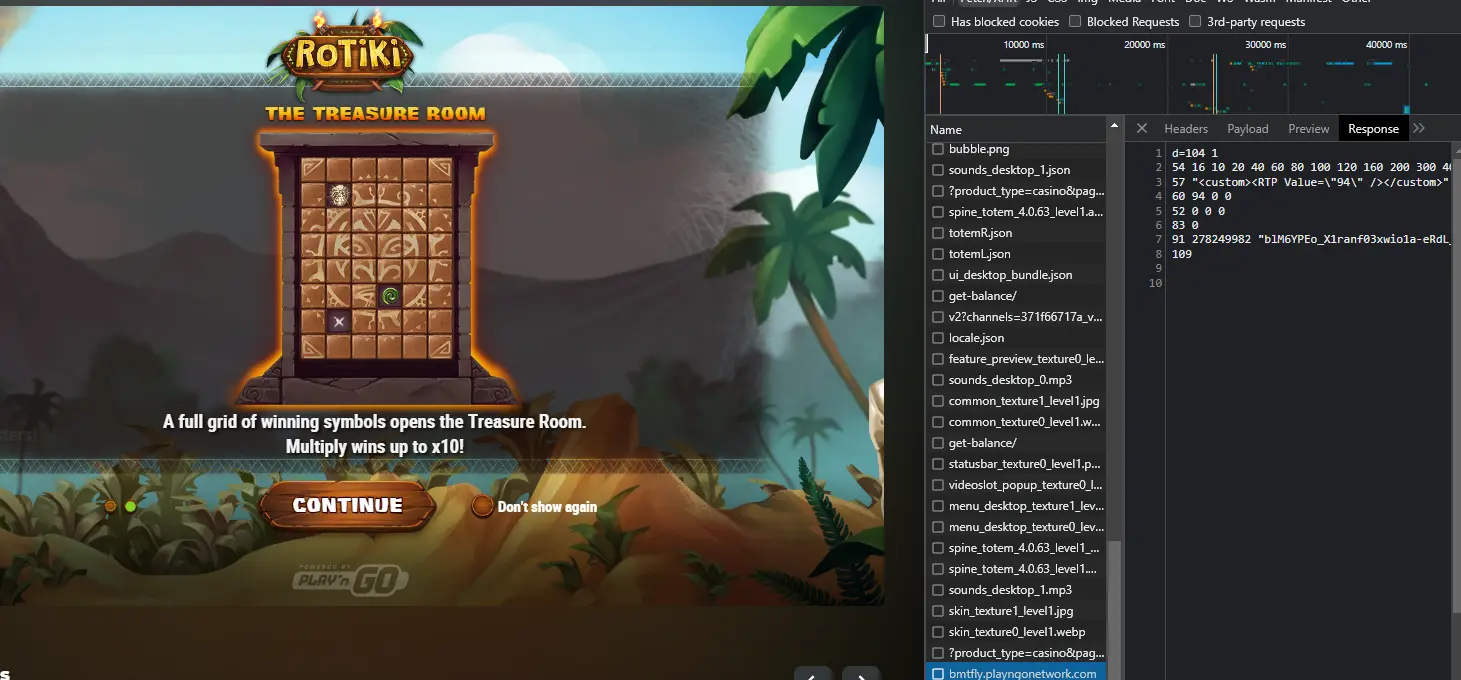
Task: Click the request list vertical scrollbar thumb
Action: [x=1114, y=610]
